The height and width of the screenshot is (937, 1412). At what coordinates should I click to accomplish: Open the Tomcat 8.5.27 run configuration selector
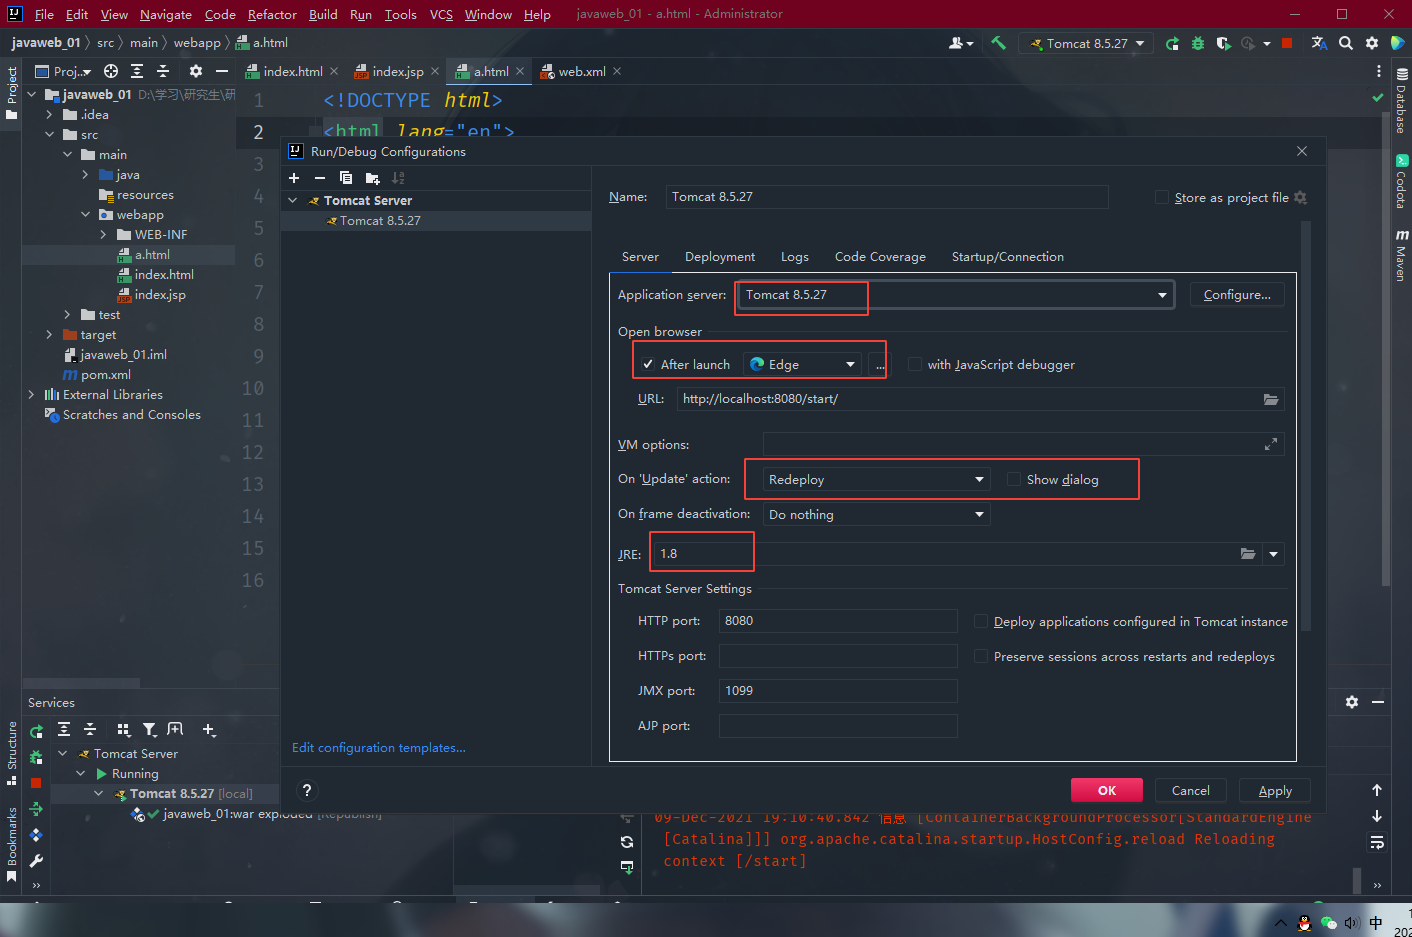(x=1087, y=43)
